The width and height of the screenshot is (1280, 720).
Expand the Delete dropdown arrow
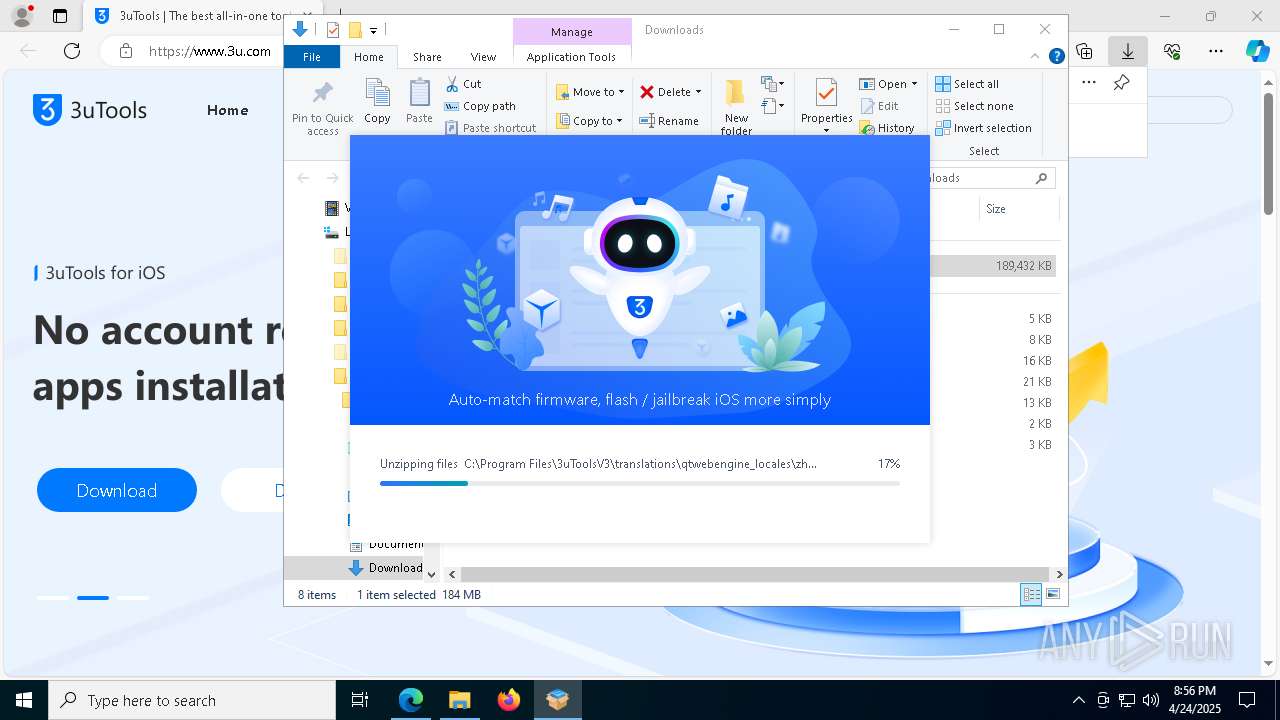(698, 92)
